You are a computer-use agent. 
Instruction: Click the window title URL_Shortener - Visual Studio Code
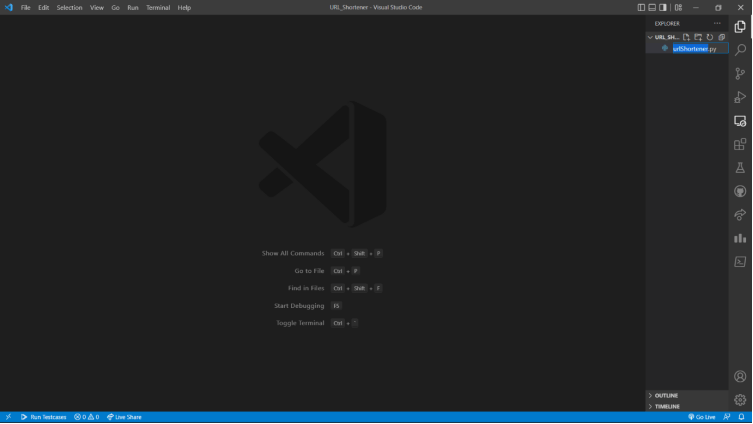click(x=376, y=7)
